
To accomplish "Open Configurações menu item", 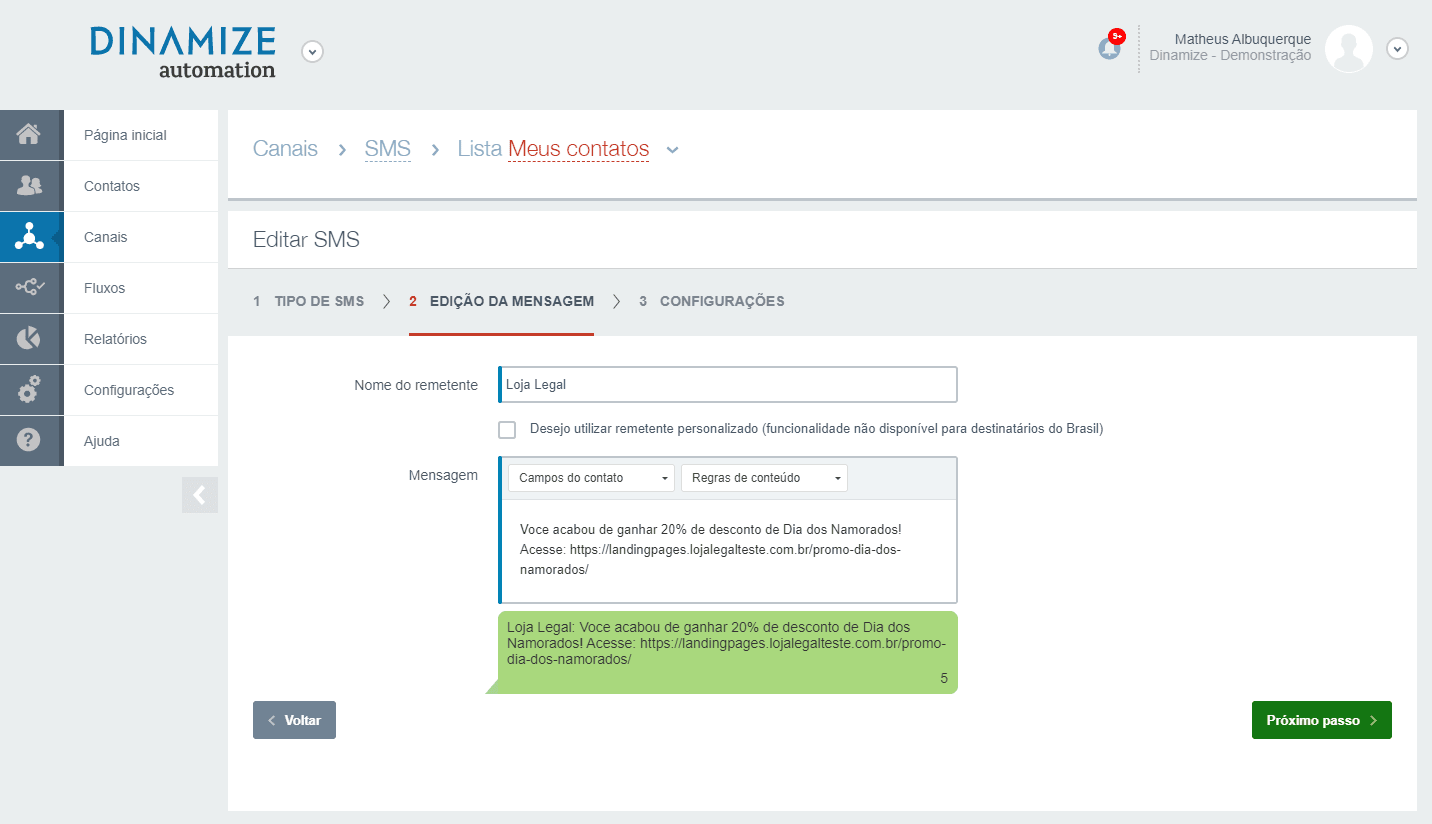I will (129, 390).
